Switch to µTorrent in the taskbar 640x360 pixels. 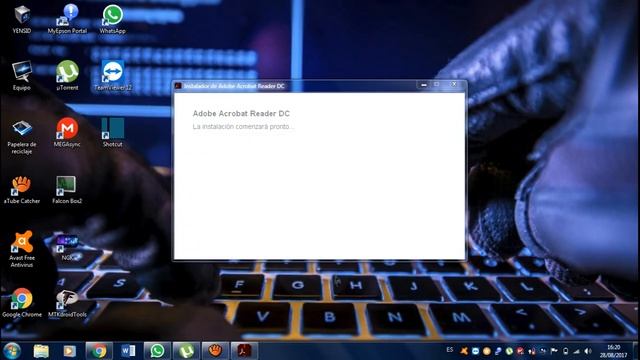187,351
